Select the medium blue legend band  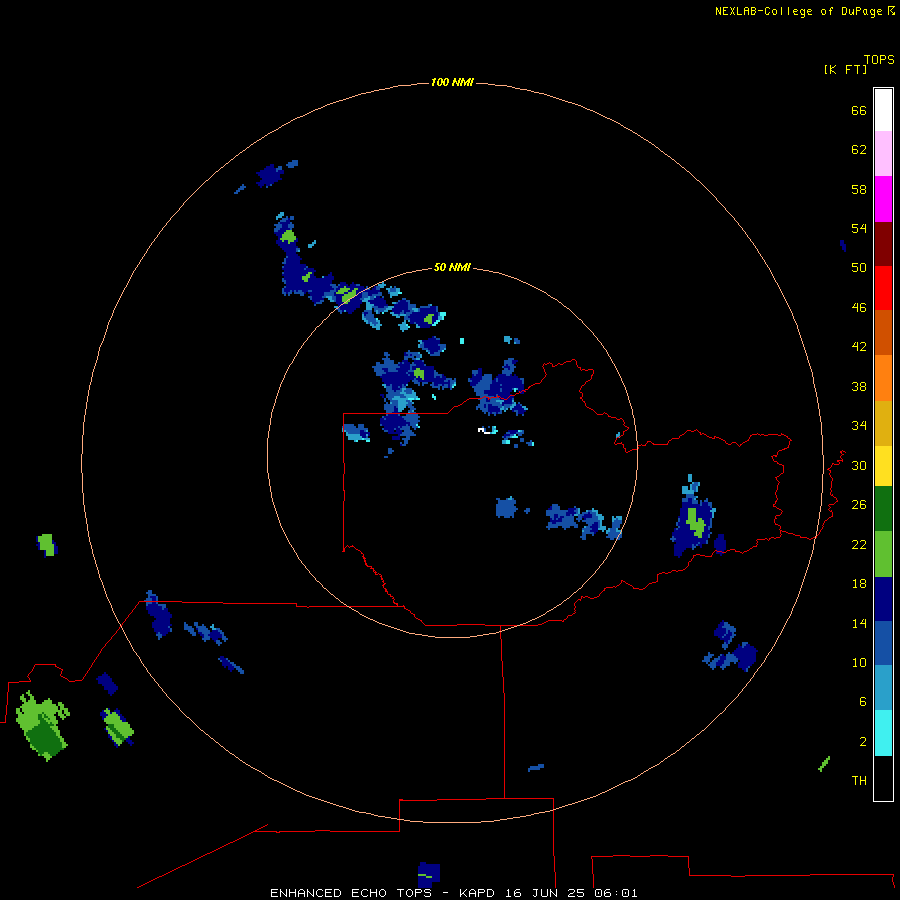tap(883, 643)
